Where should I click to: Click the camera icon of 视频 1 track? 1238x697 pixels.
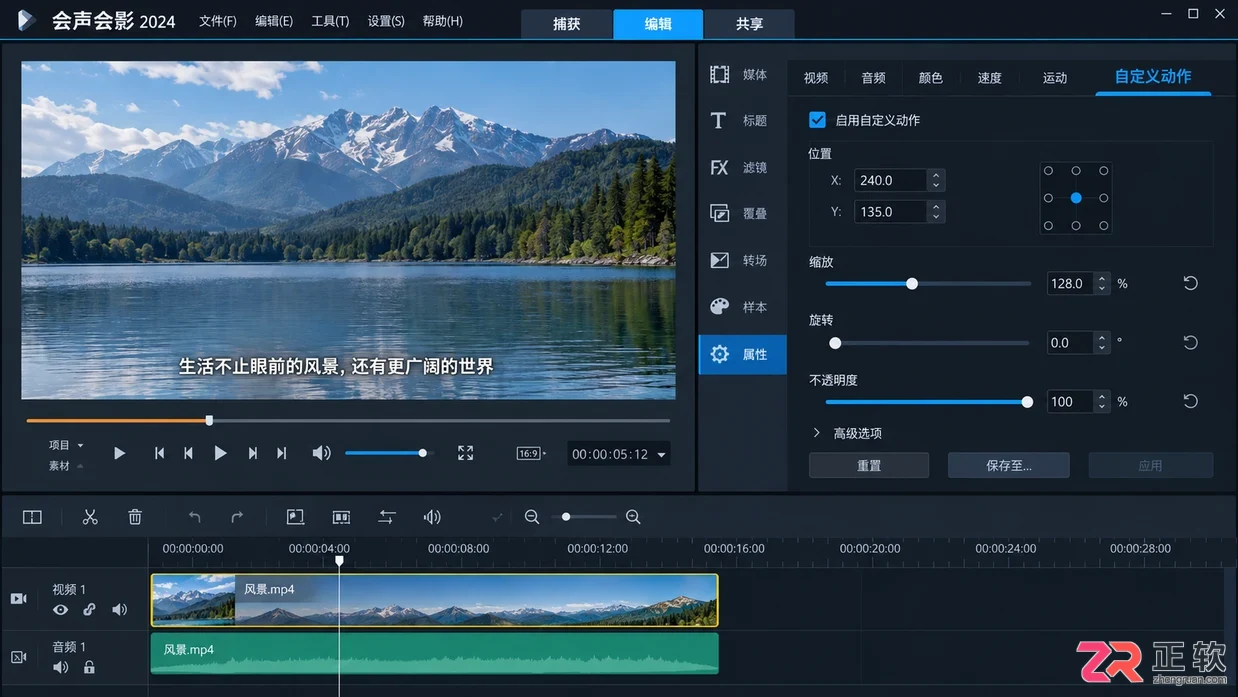pyautogui.click(x=18, y=598)
